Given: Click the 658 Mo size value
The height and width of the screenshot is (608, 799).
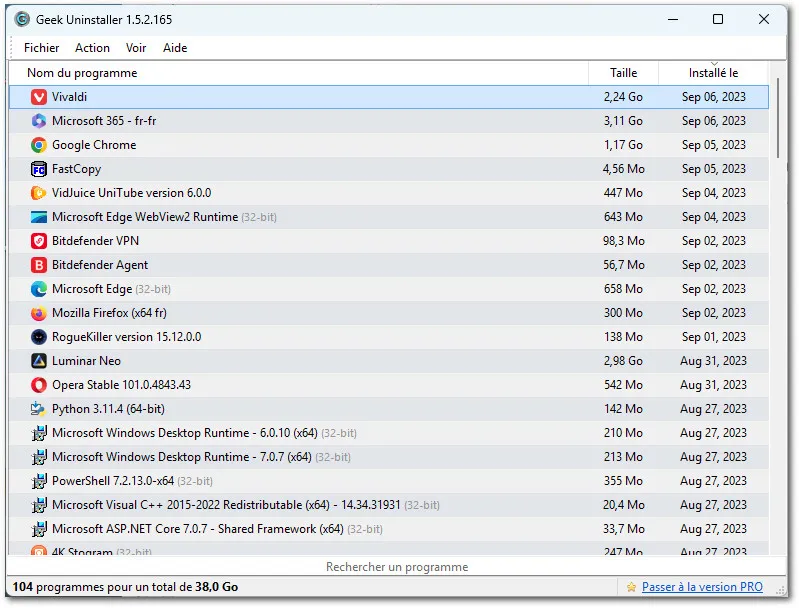Looking at the screenshot, I should (623, 289).
